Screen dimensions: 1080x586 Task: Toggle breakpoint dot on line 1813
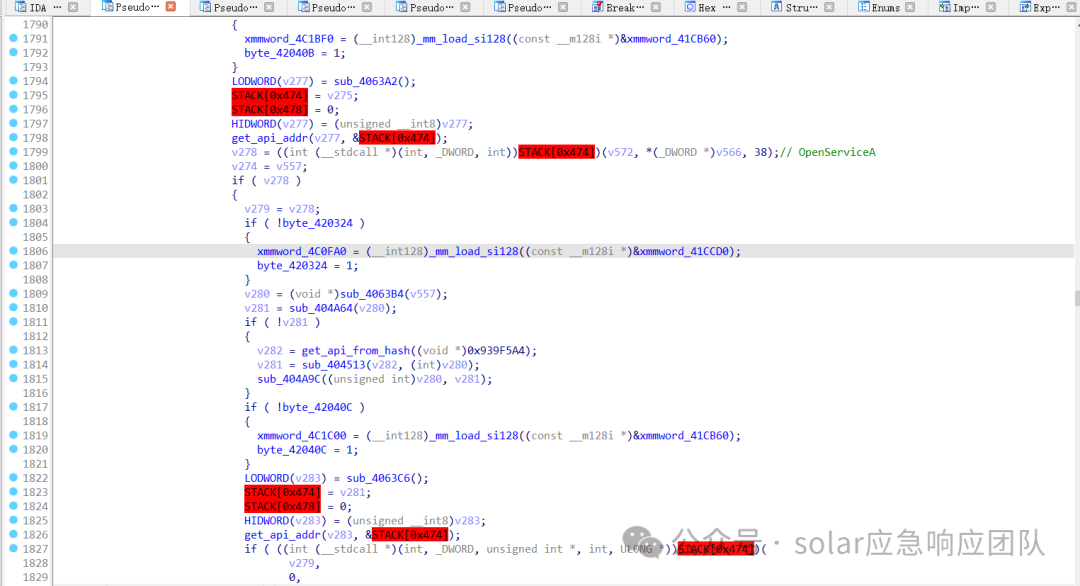click(x=13, y=350)
